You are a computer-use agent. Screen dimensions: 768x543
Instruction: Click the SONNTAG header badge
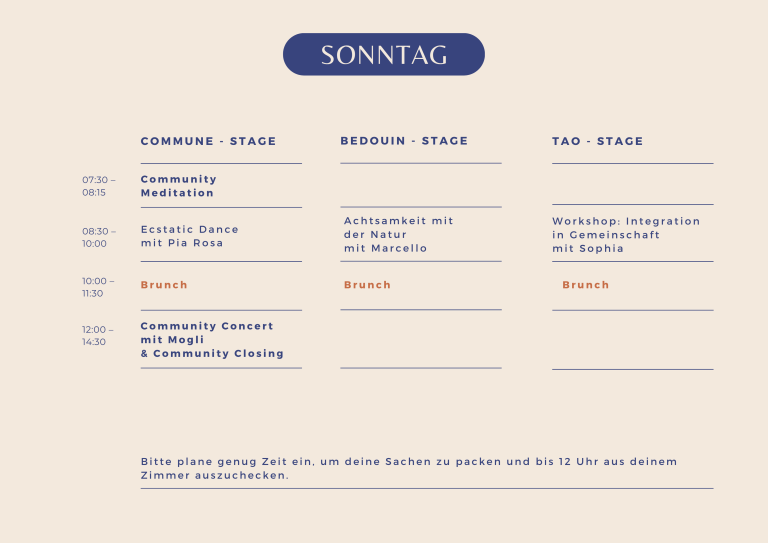pos(384,54)
